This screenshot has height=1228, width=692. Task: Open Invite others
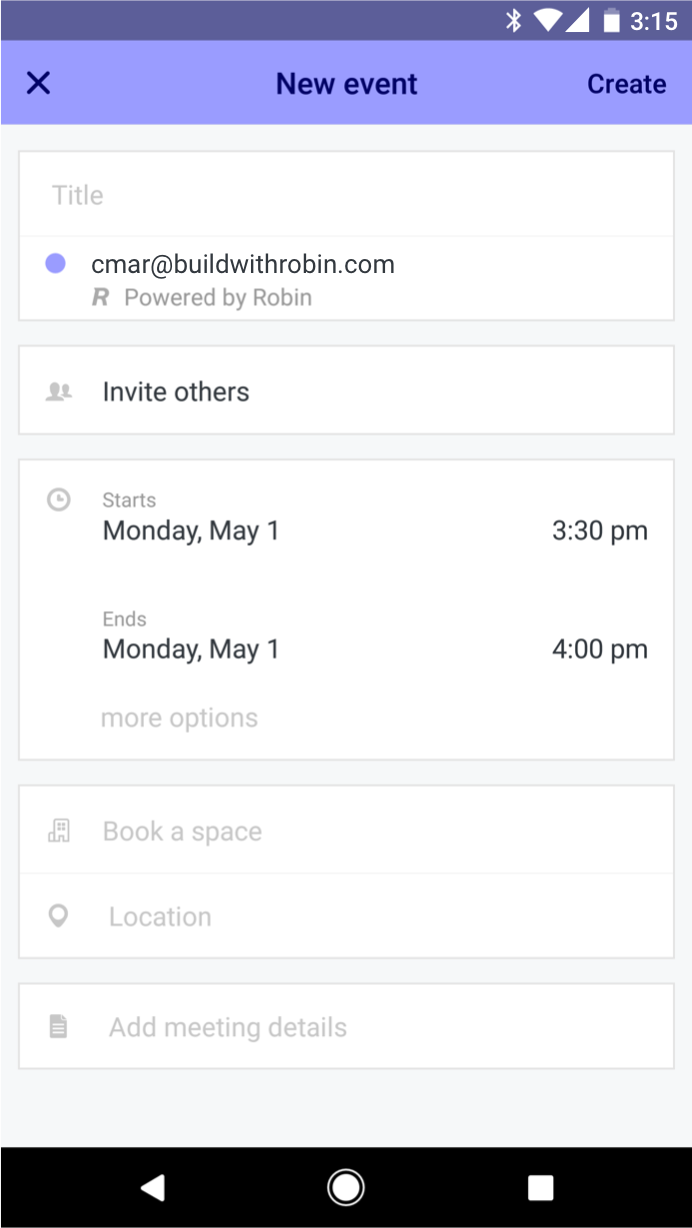(x=176, y=392)
